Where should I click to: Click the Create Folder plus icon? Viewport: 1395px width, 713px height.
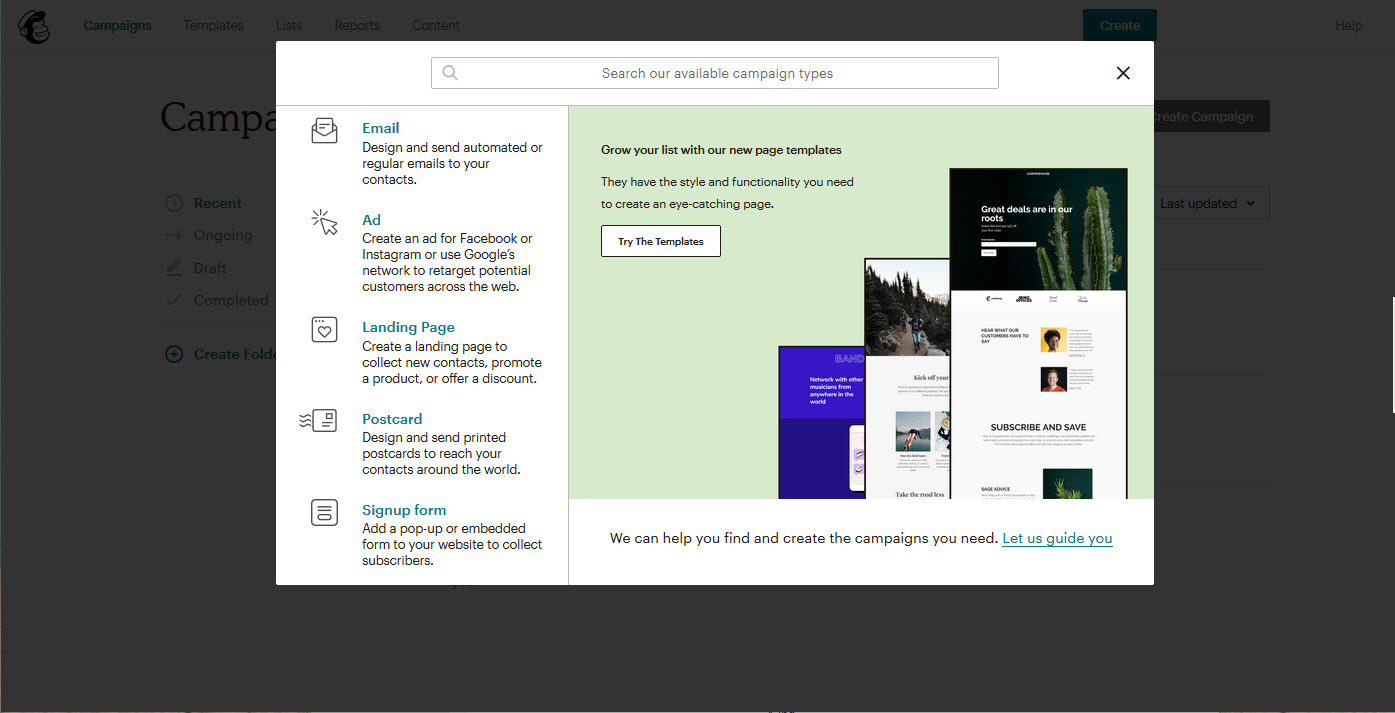click(173, 353)
